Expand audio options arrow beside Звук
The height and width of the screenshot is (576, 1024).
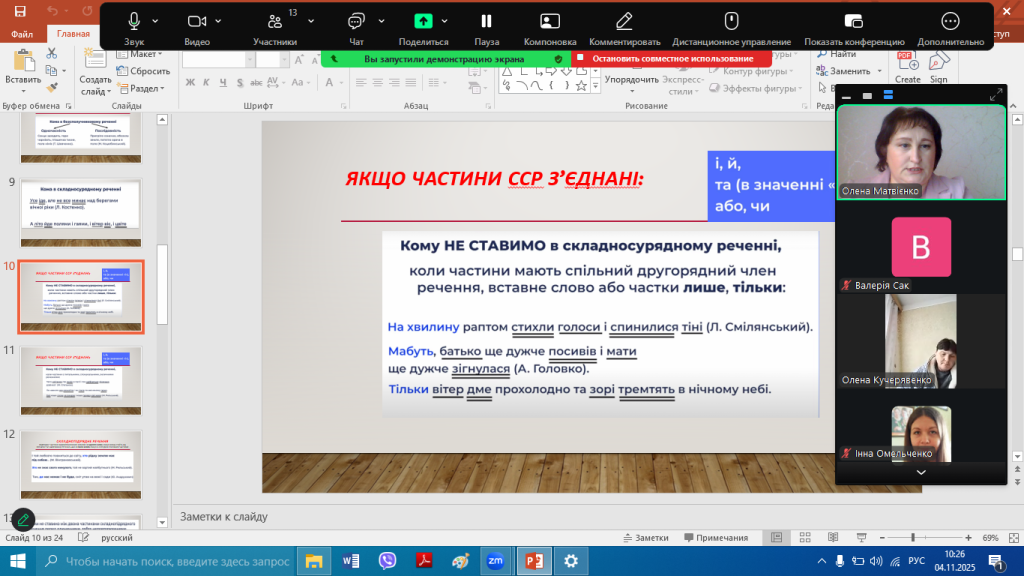click(155, 22)
